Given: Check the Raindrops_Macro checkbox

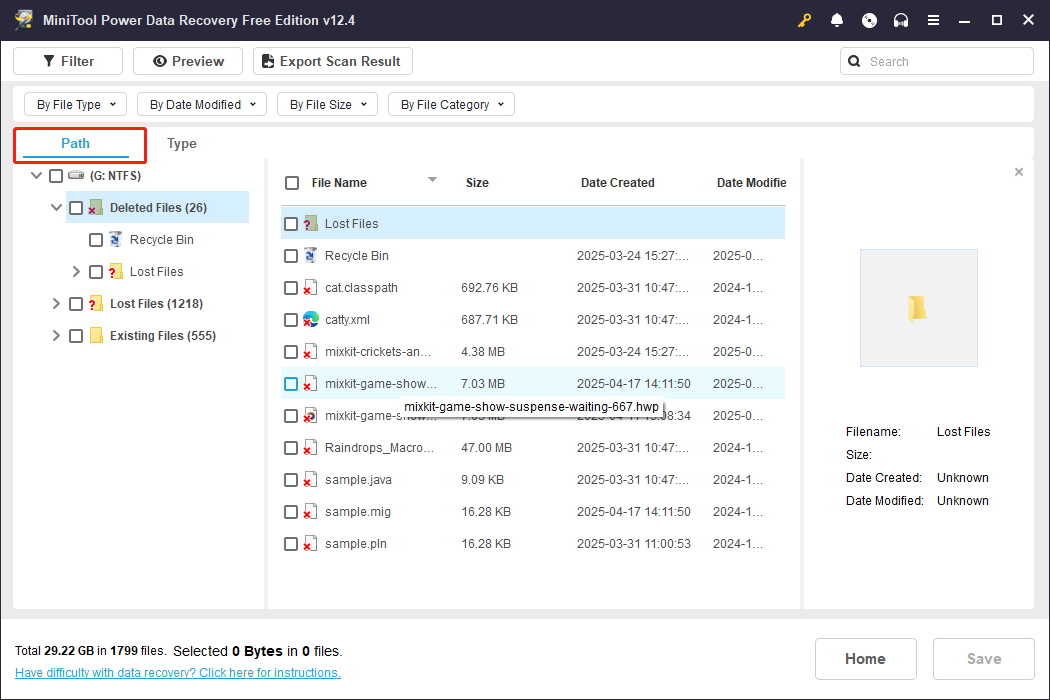Looking at the screenshot, I should pos(291,448).
